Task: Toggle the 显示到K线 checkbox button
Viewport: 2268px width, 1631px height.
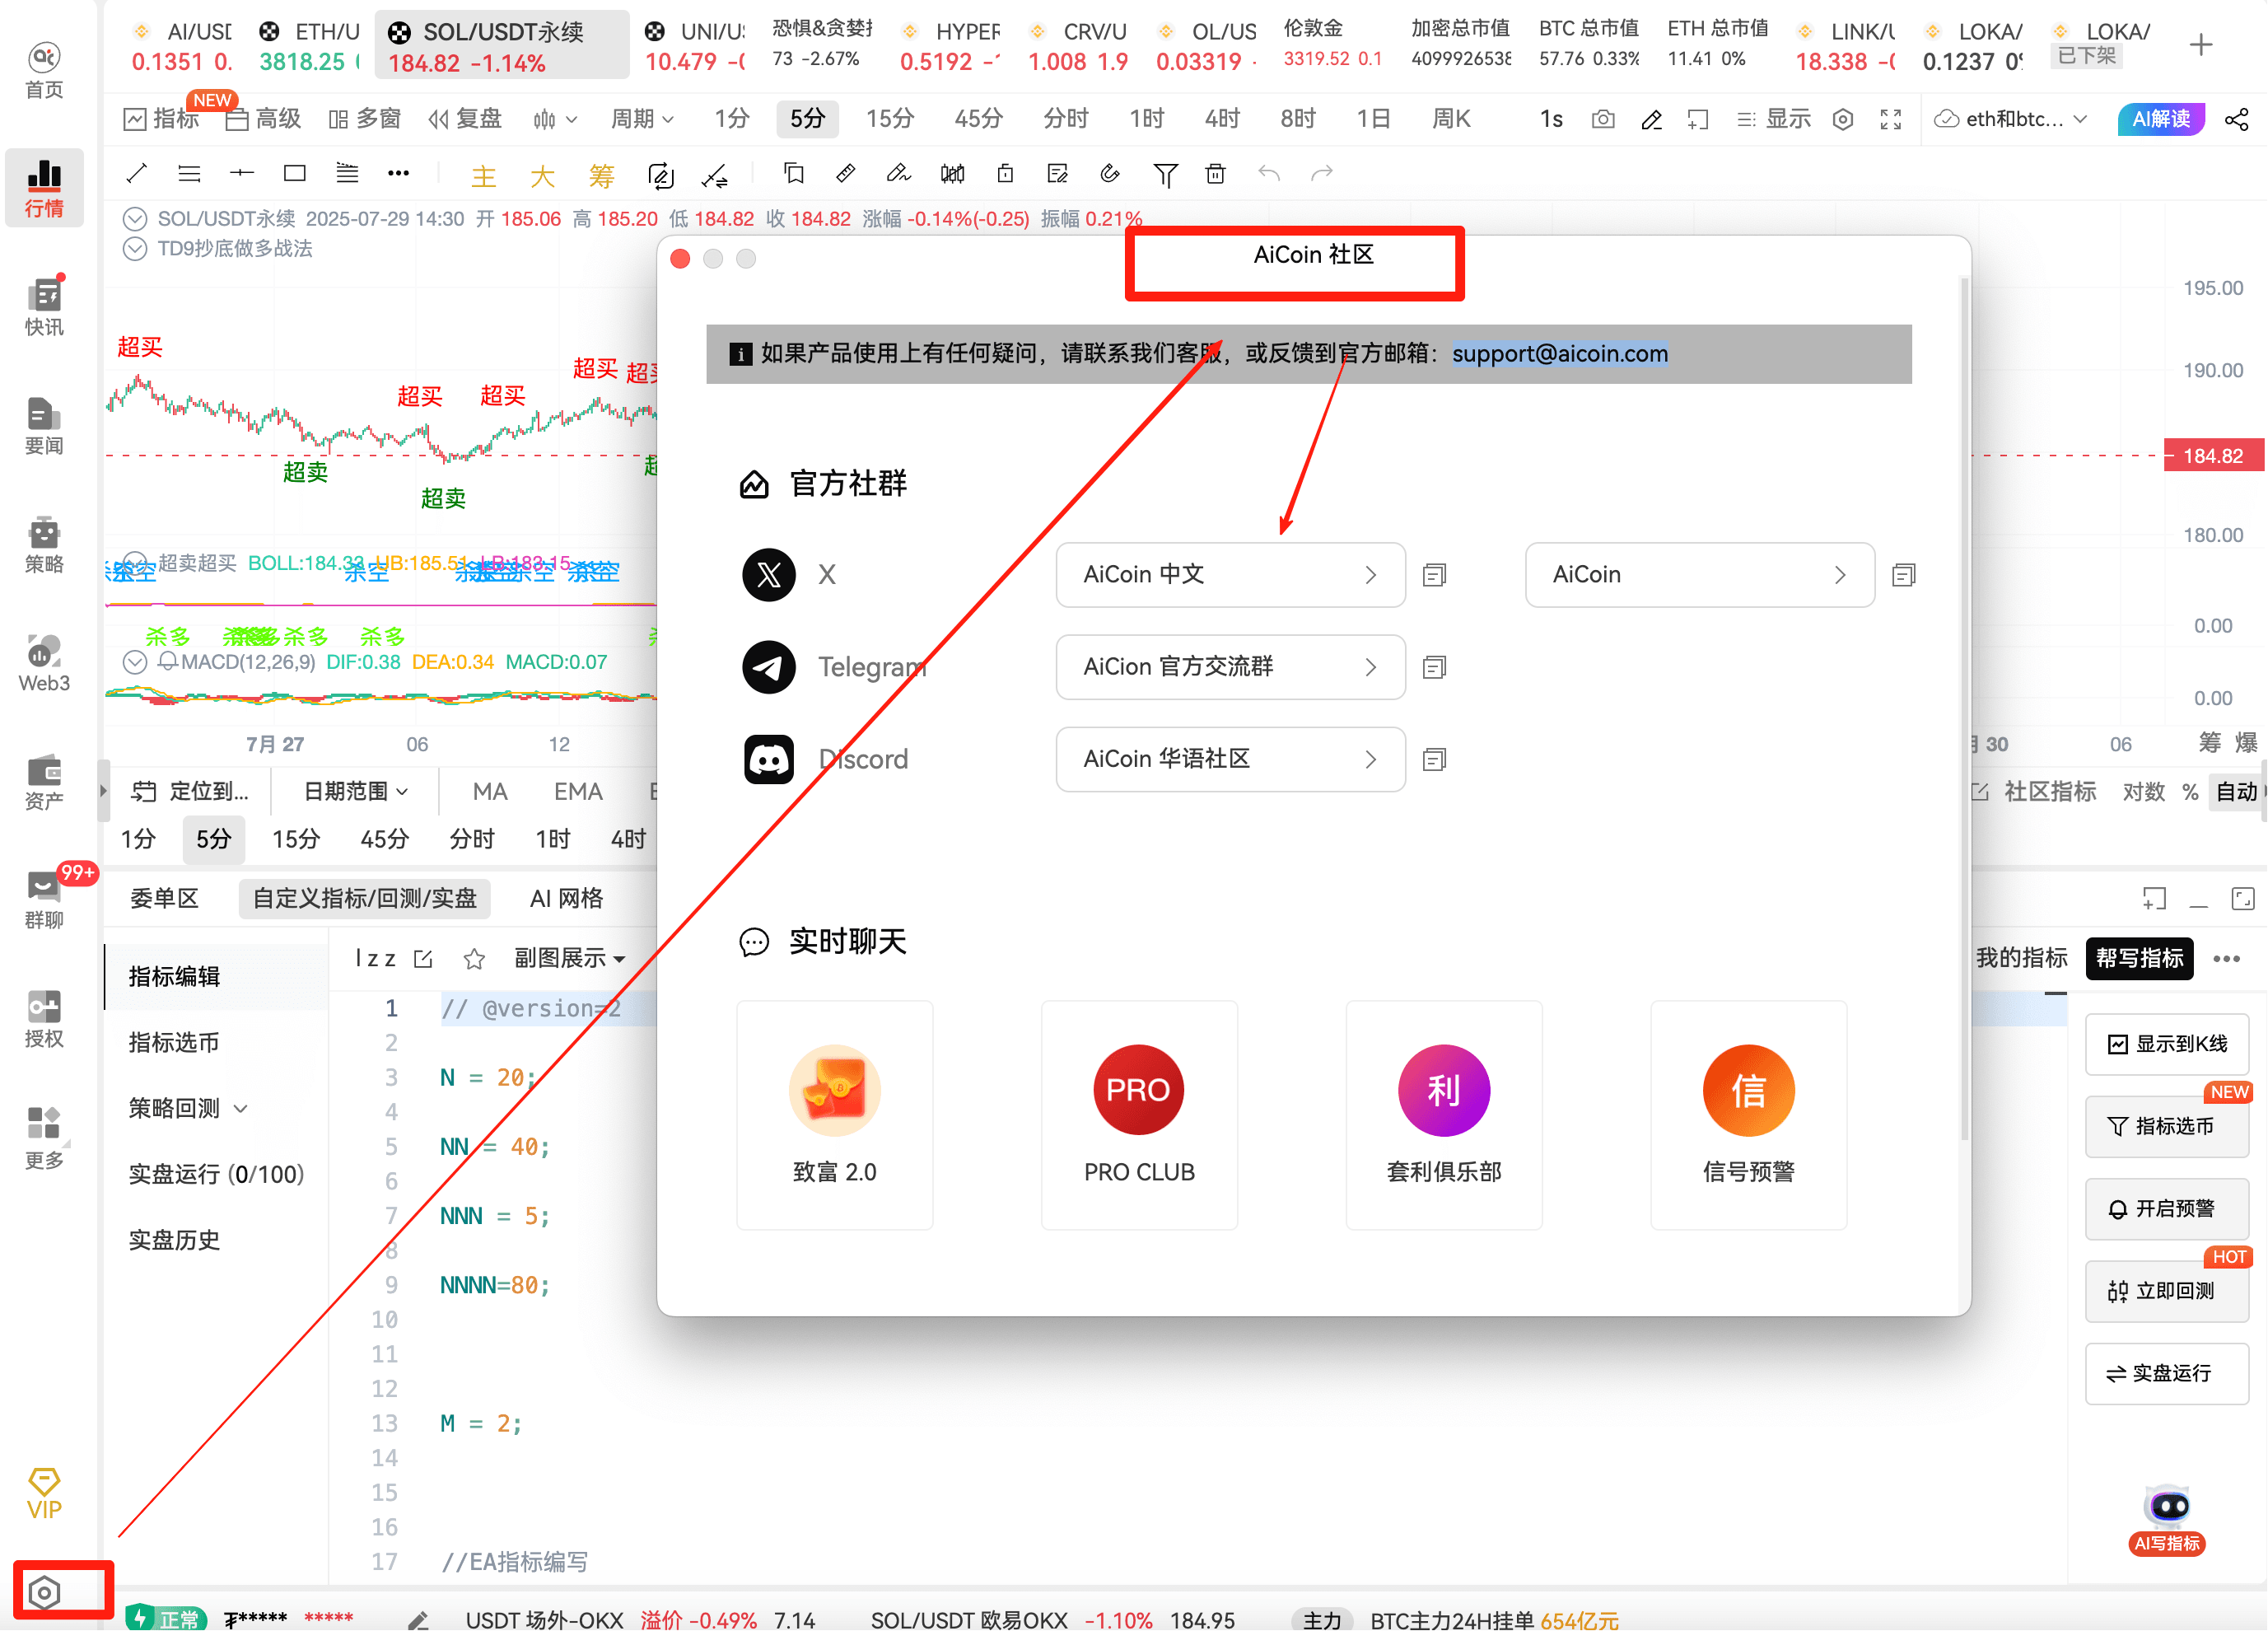Action: 2166,1045
